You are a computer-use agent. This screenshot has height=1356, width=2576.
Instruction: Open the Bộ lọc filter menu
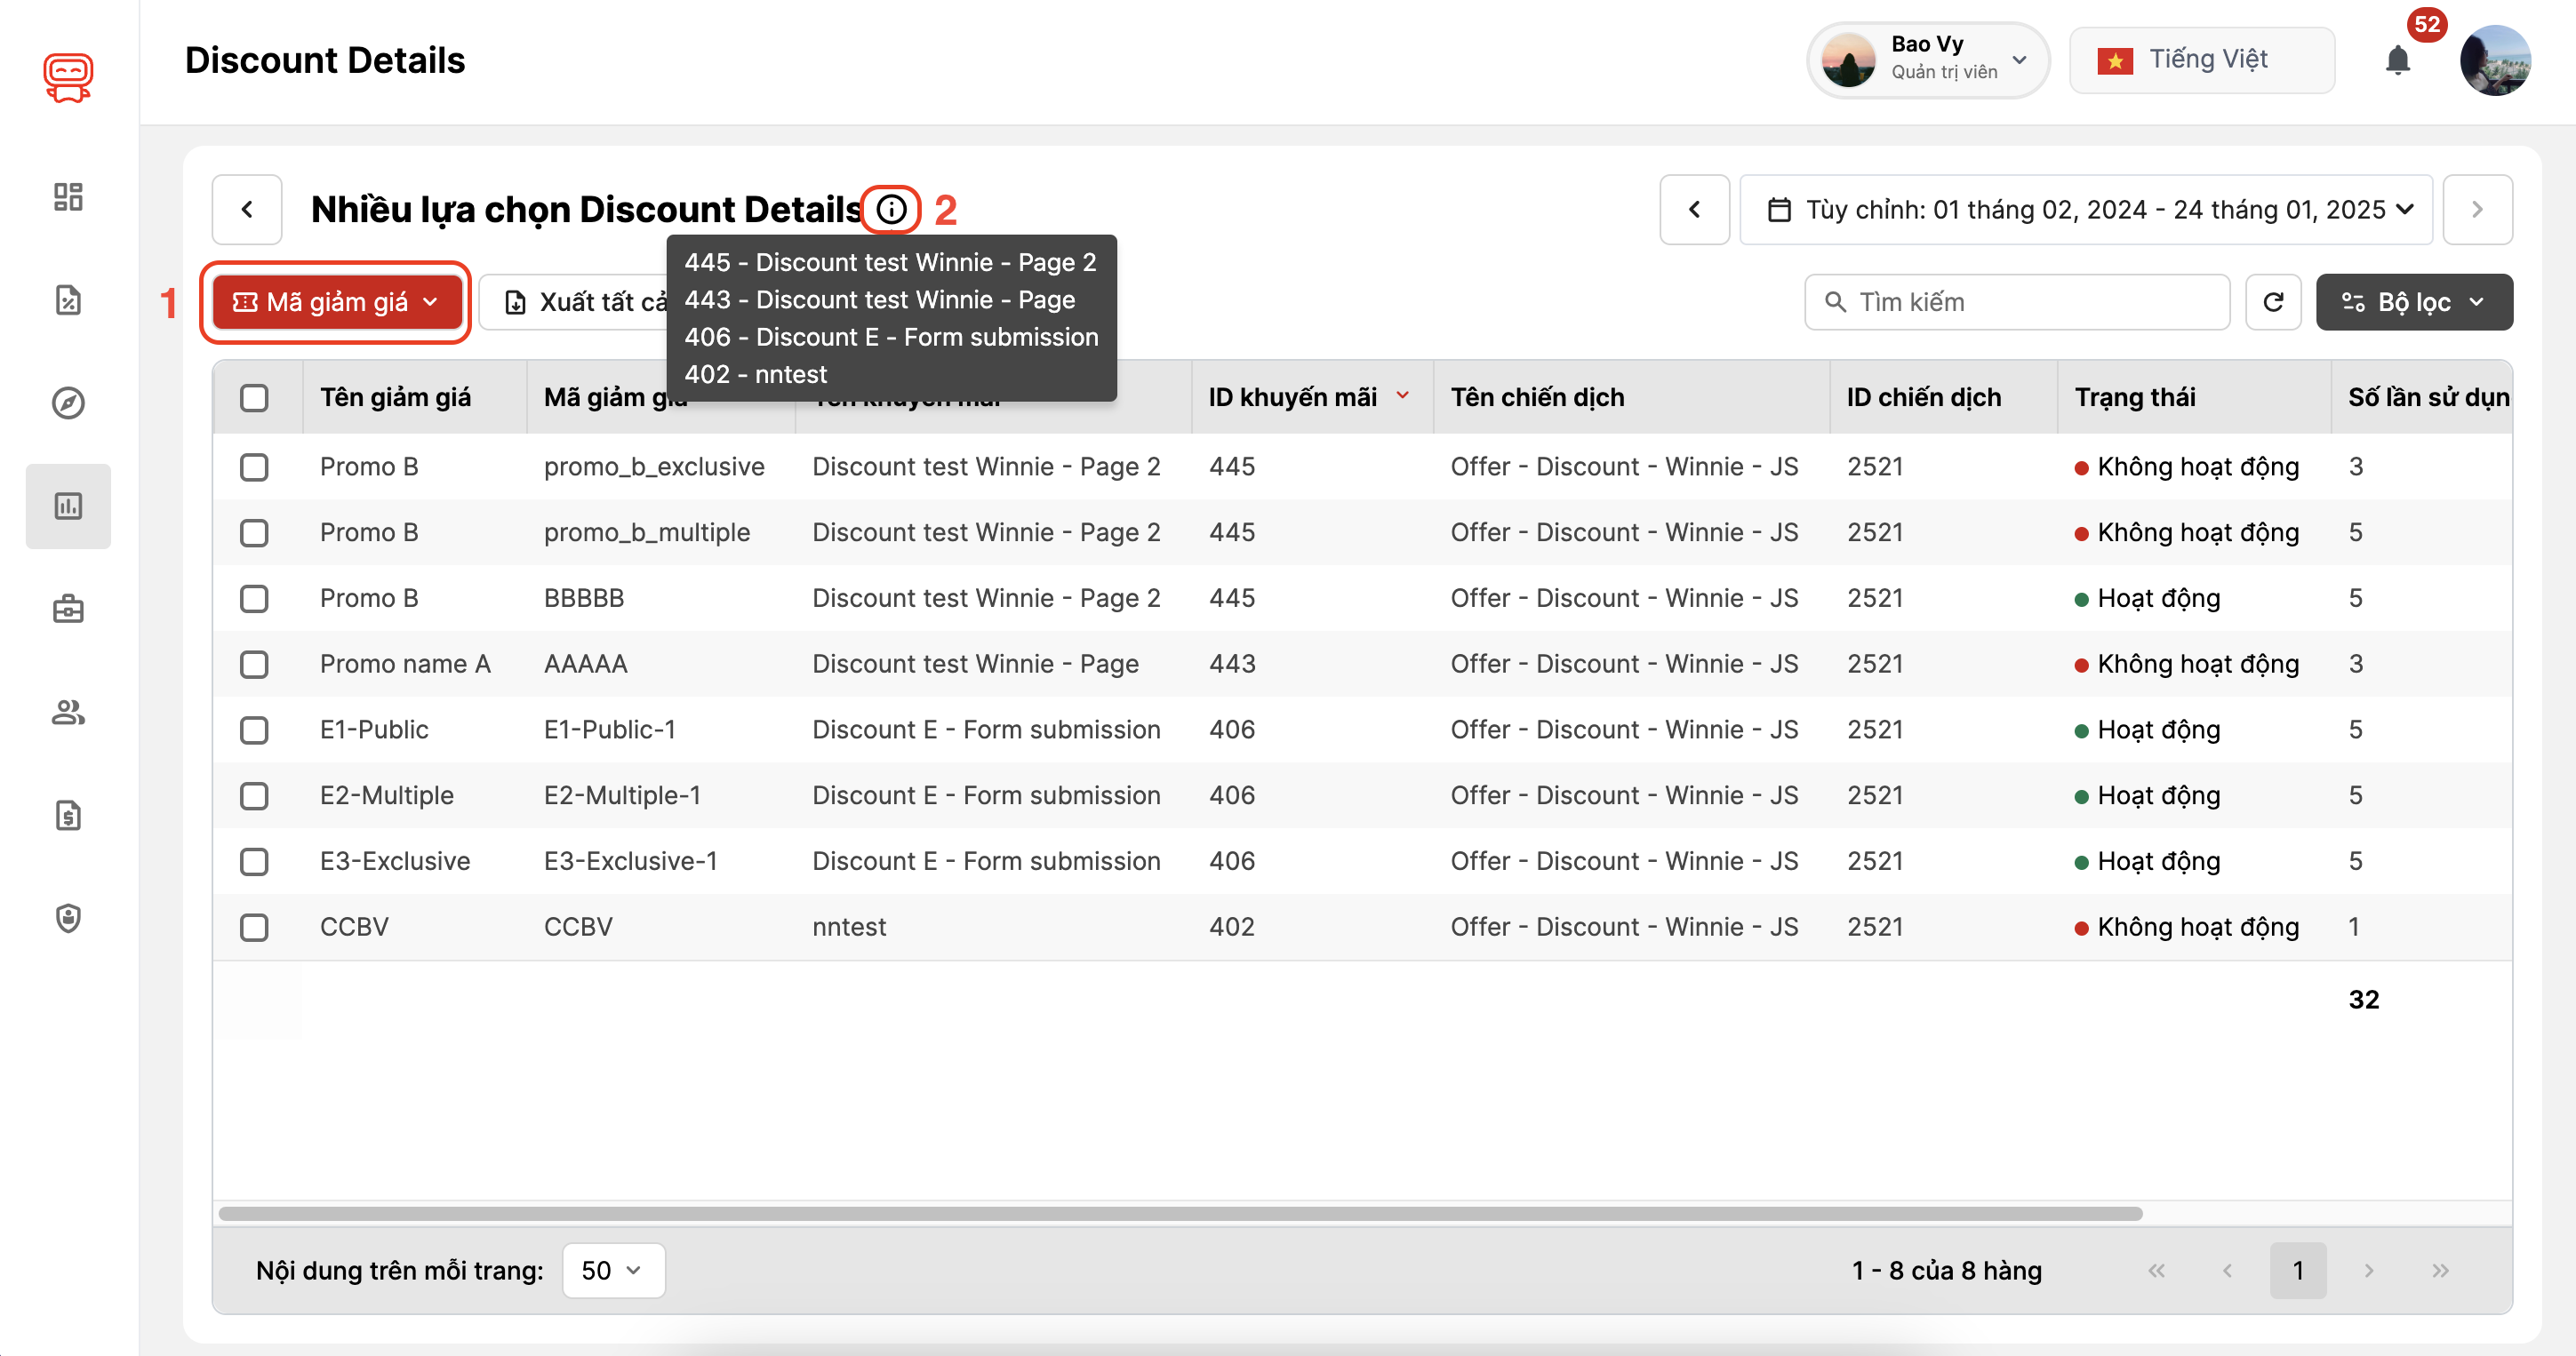click(x=2413, y=302)
